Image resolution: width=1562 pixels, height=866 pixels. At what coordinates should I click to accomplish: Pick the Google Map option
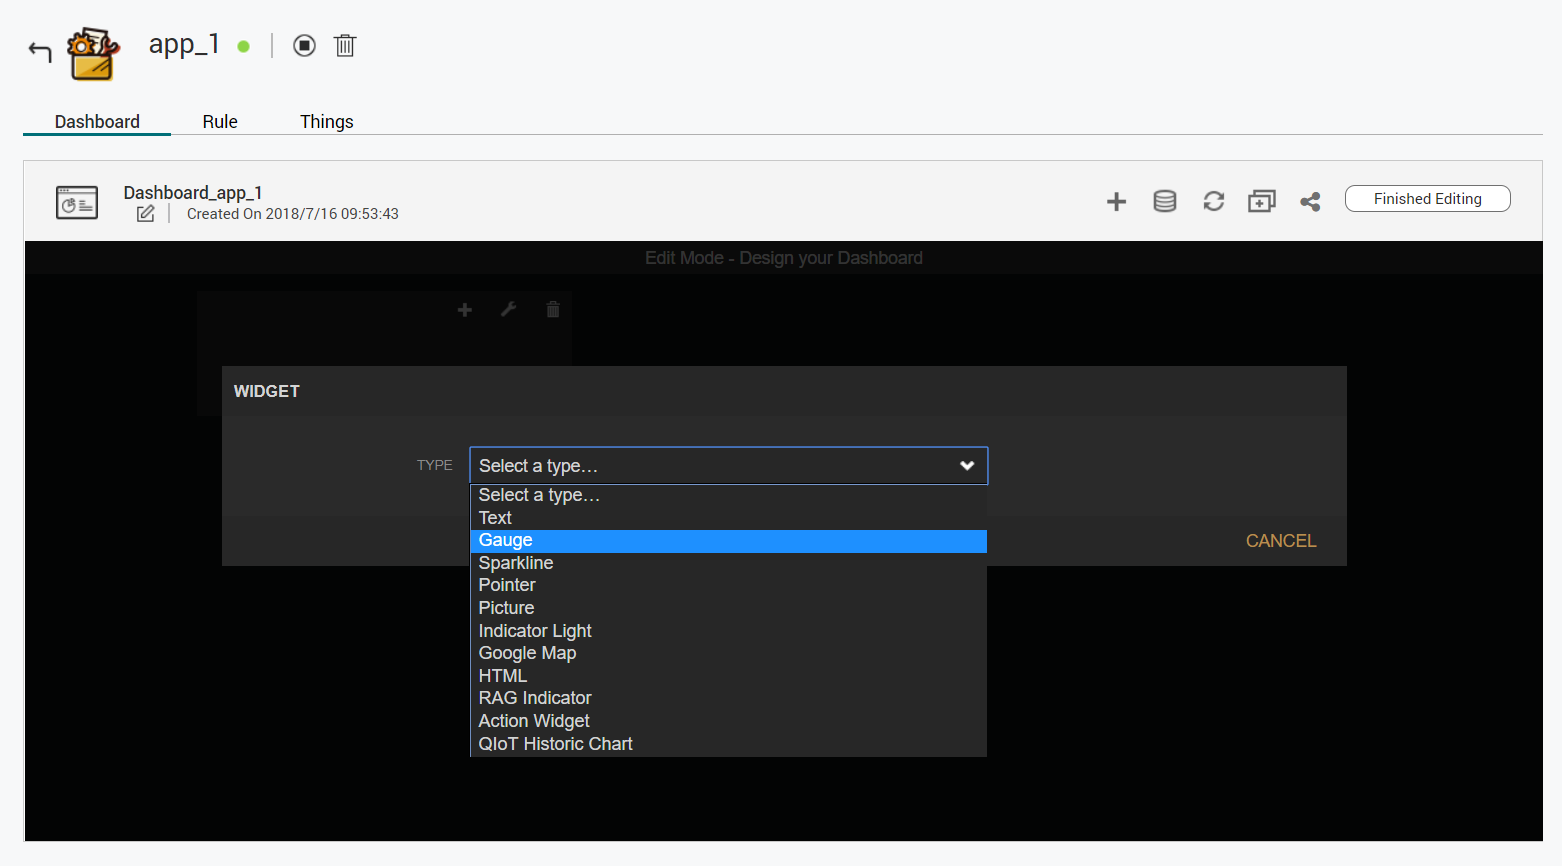[527, 653]
